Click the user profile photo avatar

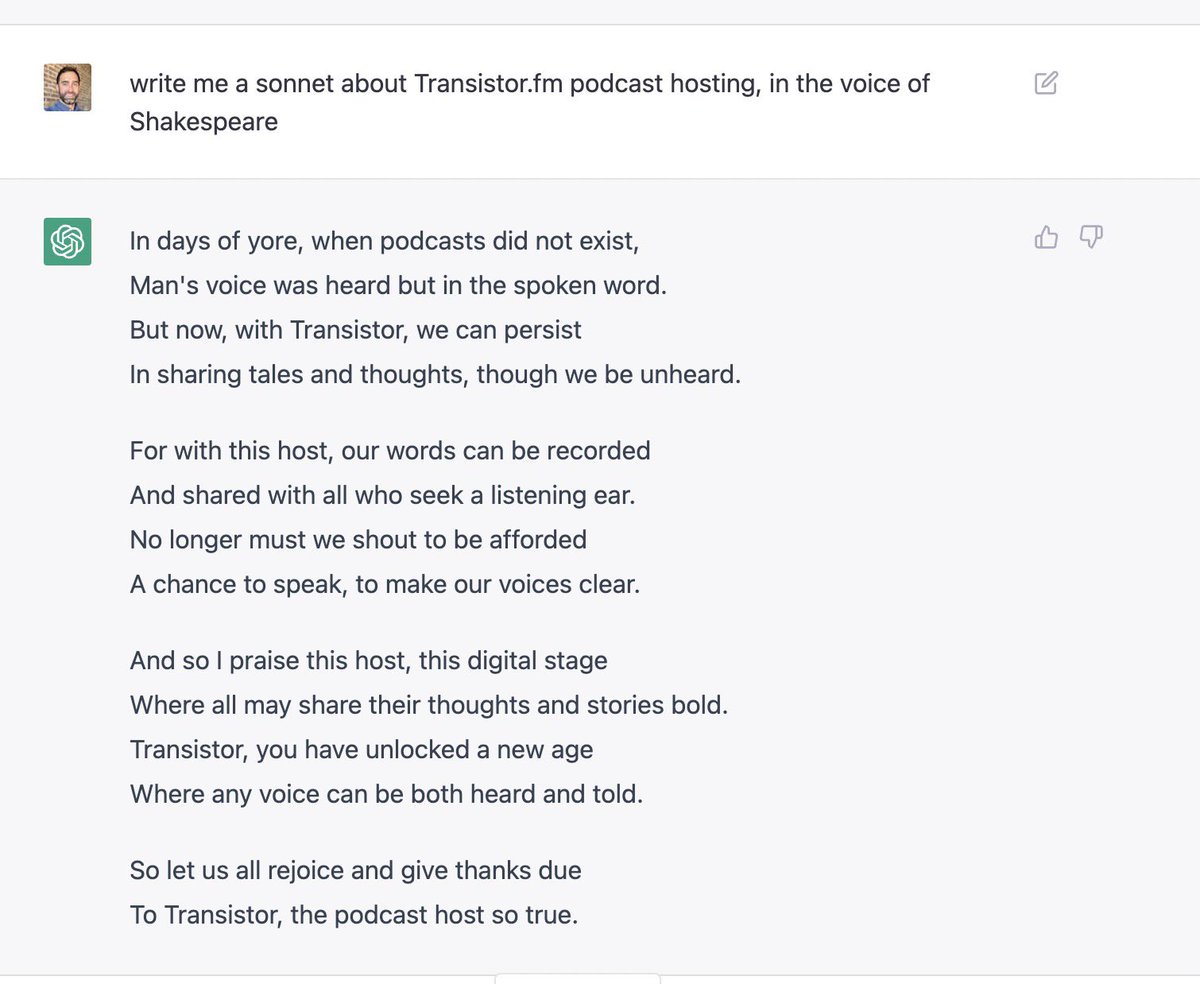coord(67,87)
